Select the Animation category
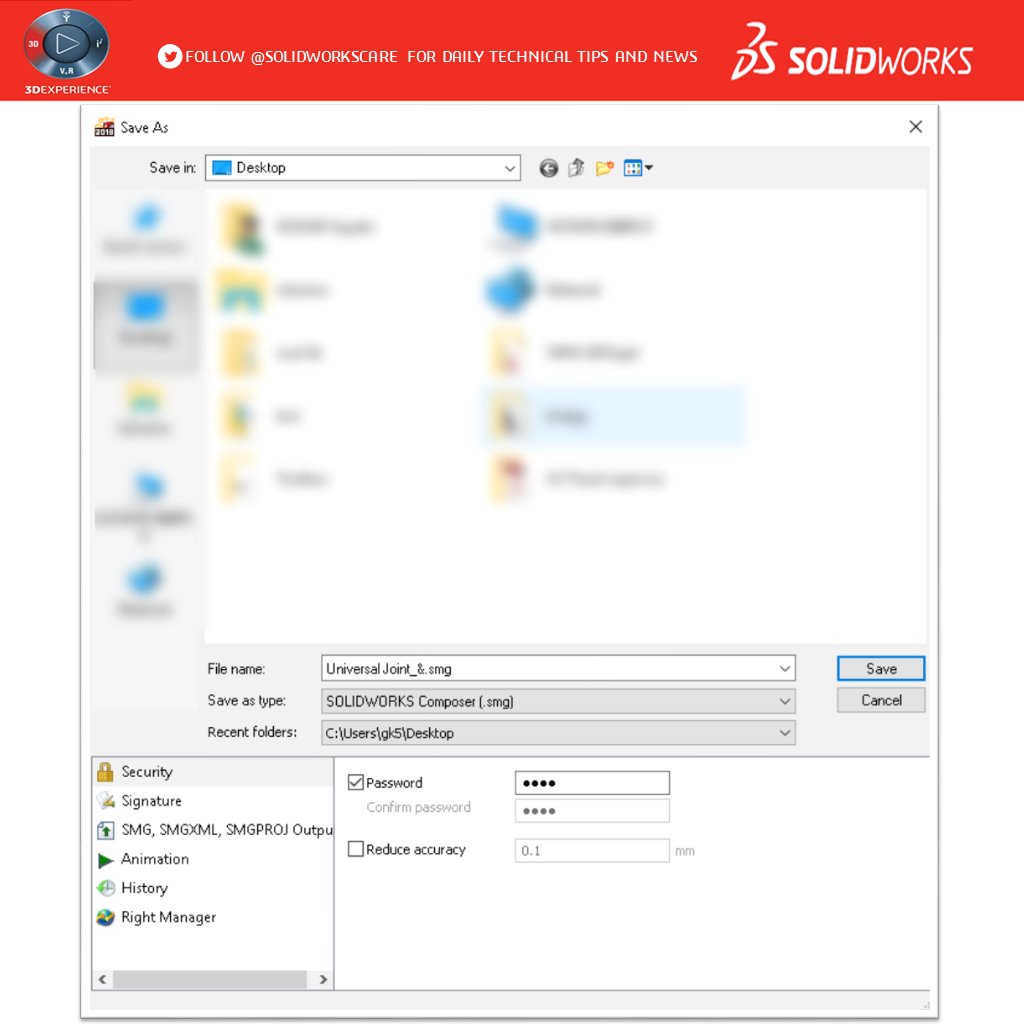1024x1024 pixels. click(x=213, y=859)
